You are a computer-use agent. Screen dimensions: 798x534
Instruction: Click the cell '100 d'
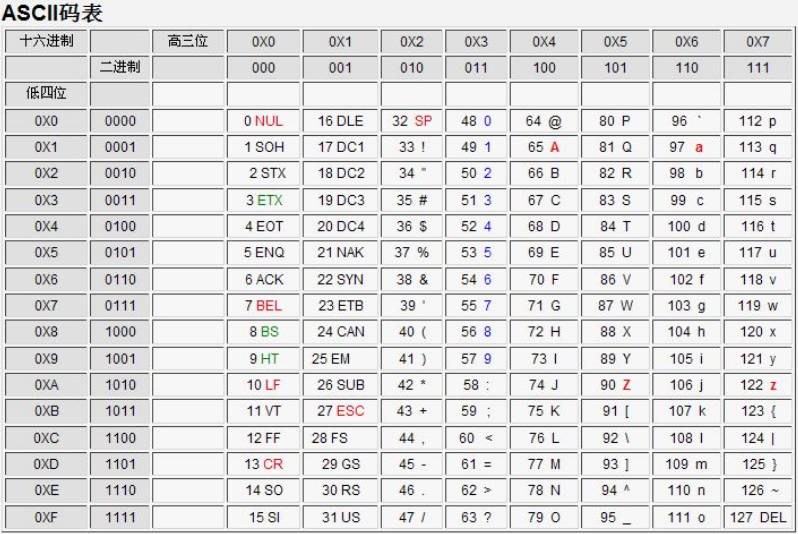point(687,226)
